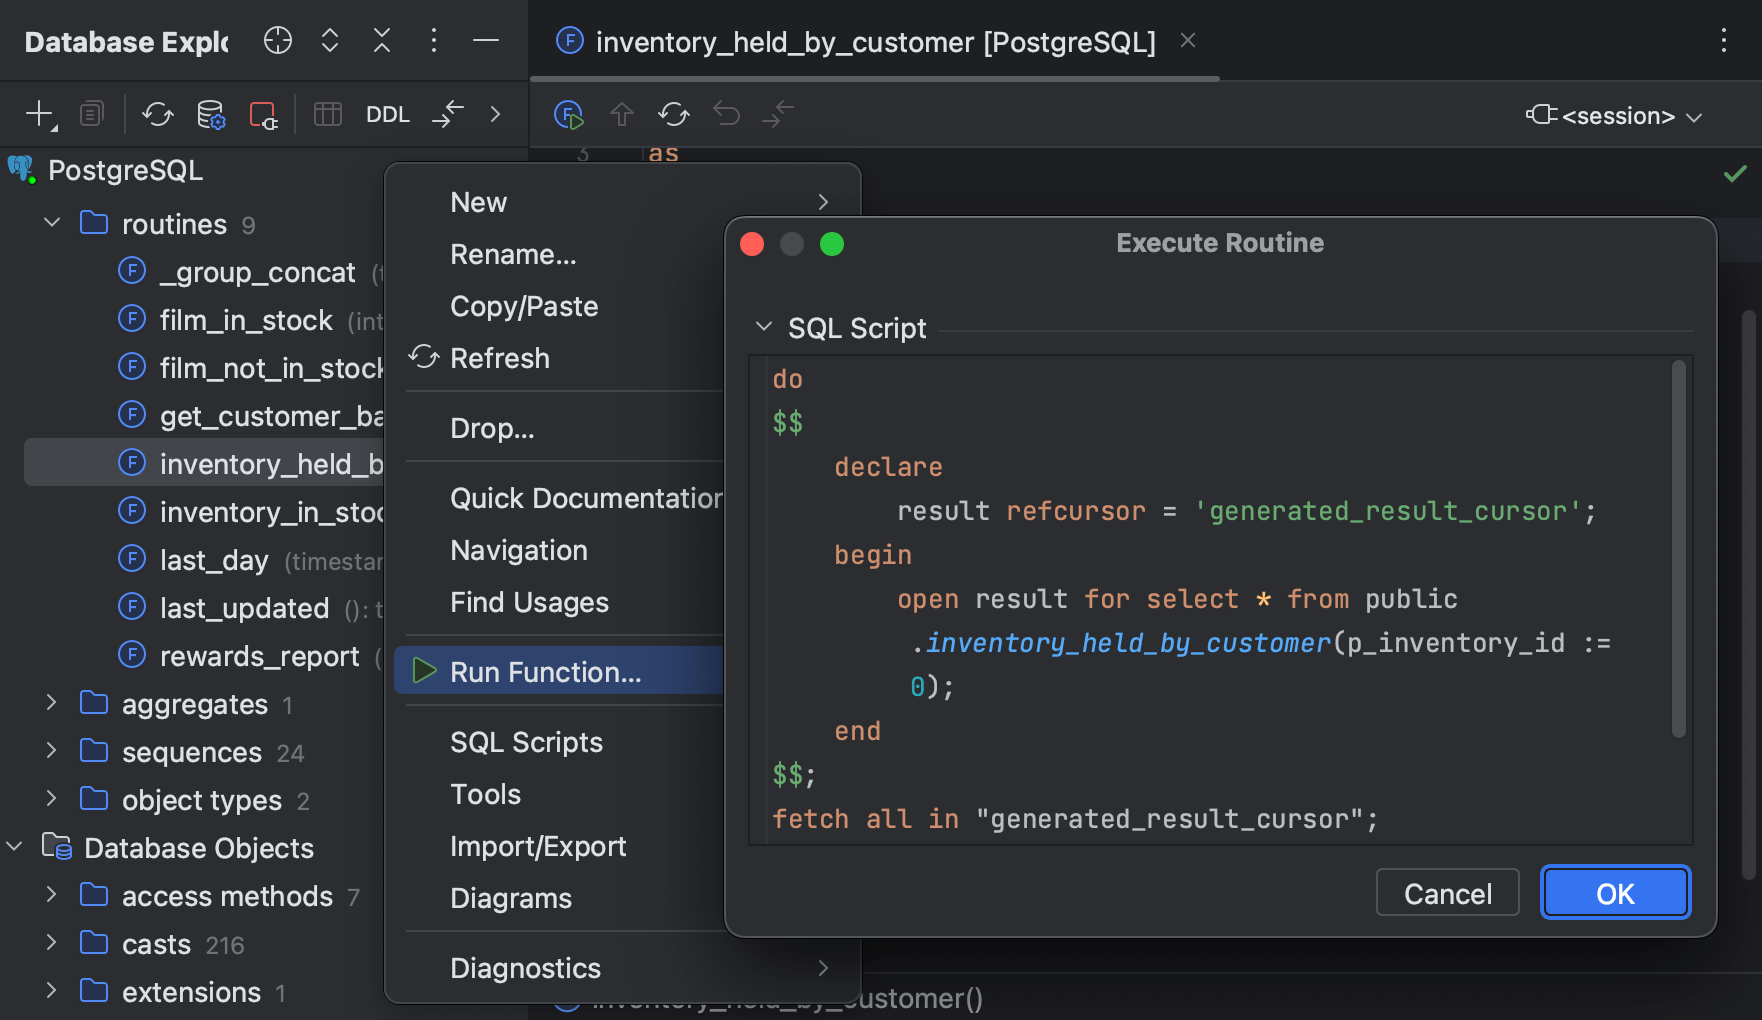Expand the sequences folder
The width and height of the screenshot is (1762, 1020).
pyautogui.click(x=52, y=751)
